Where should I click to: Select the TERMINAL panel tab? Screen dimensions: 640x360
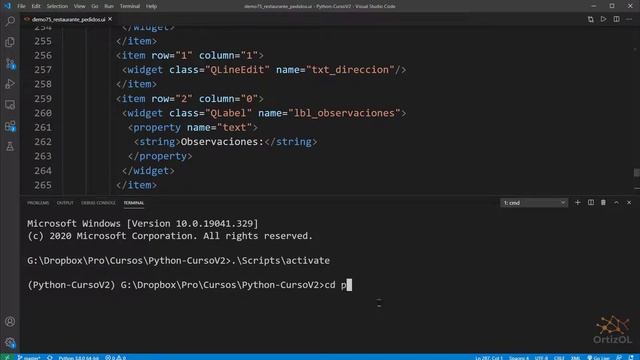click(134, 203)
